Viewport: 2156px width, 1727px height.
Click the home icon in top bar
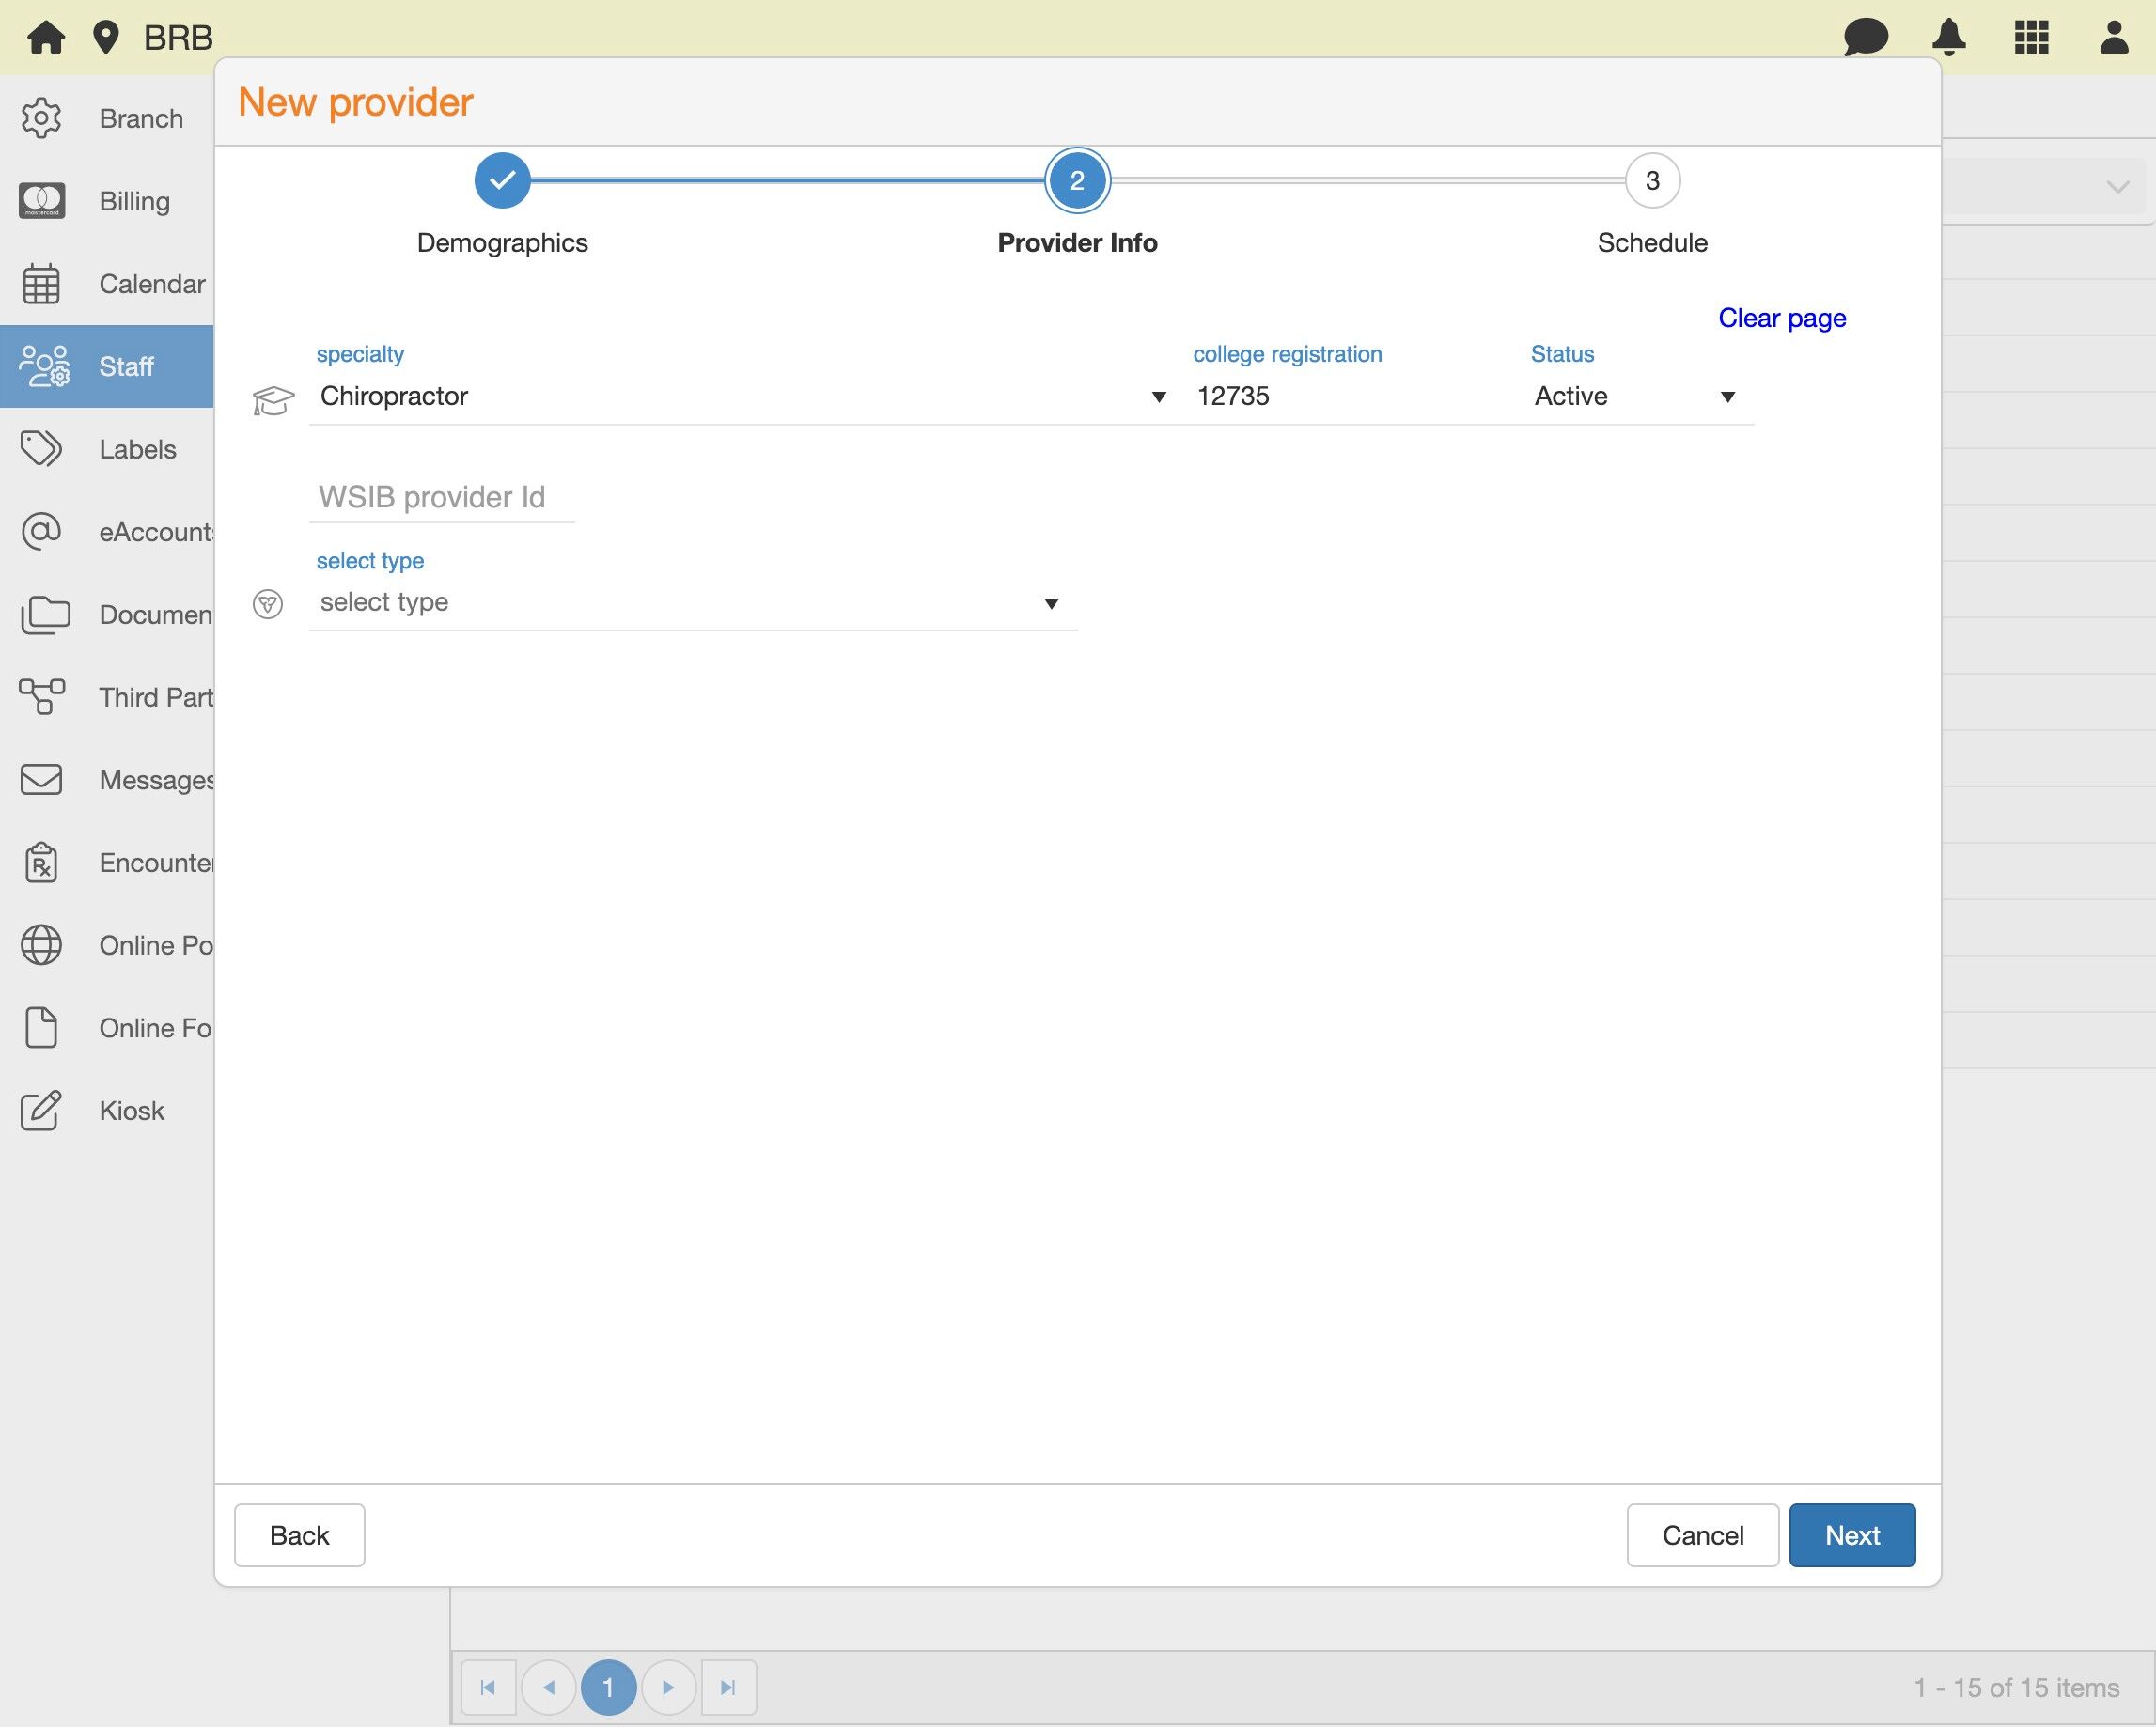tap(45, 38)
